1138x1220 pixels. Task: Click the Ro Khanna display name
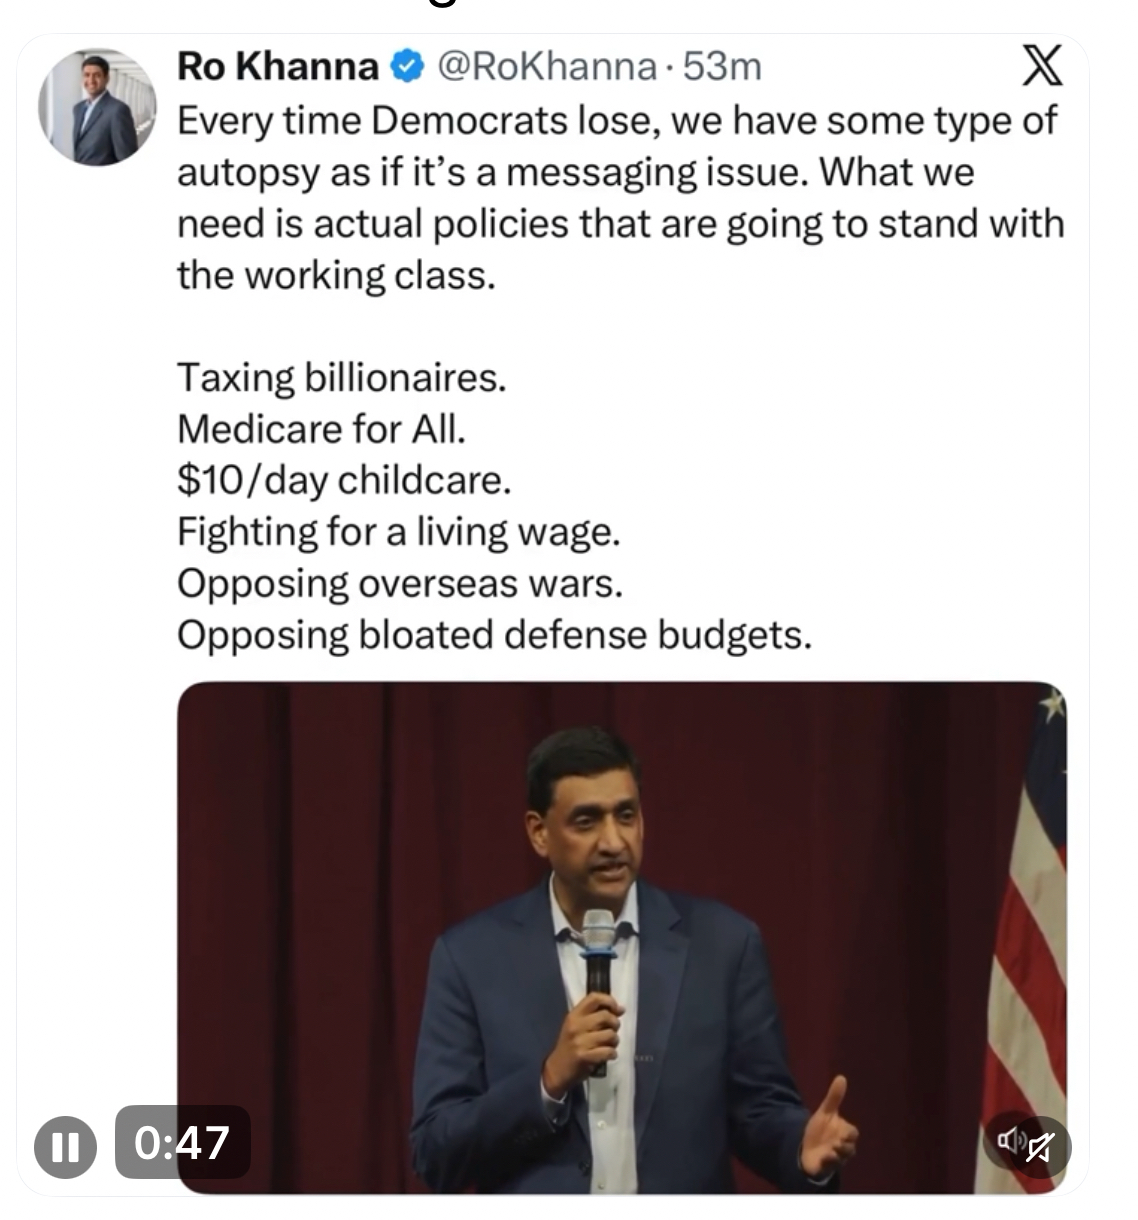point(278,67)
